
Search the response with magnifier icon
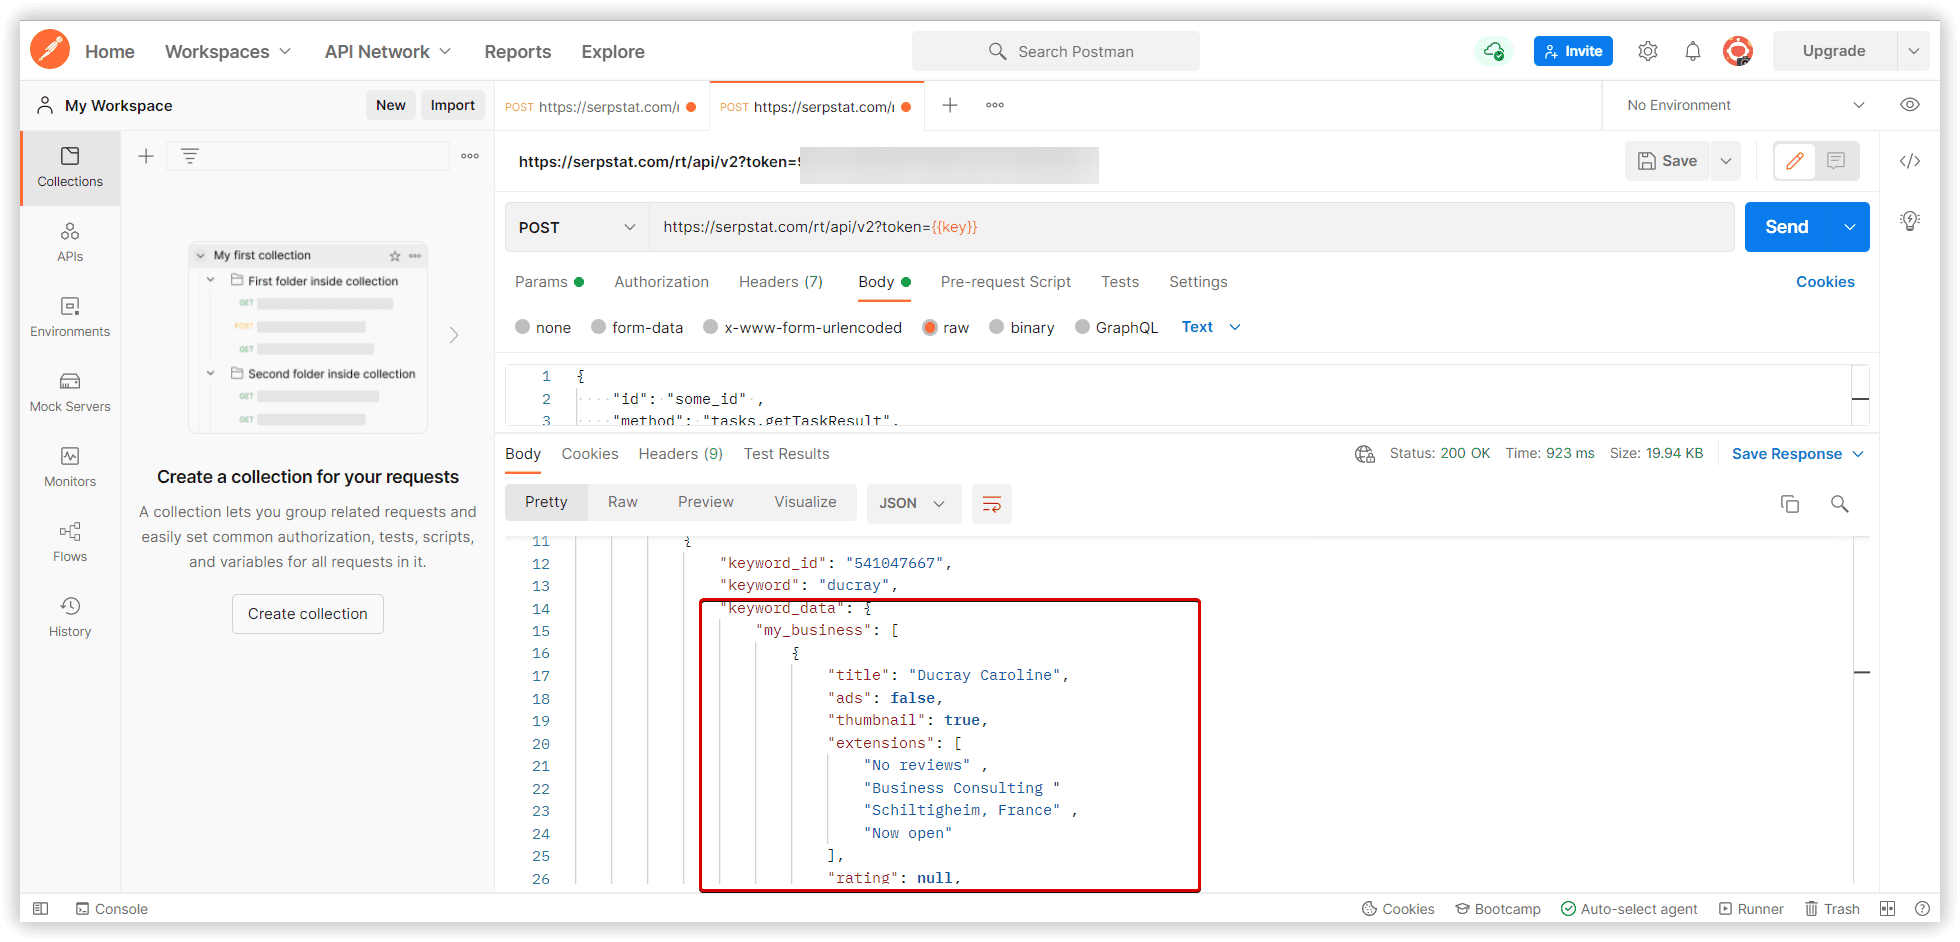1840,504
